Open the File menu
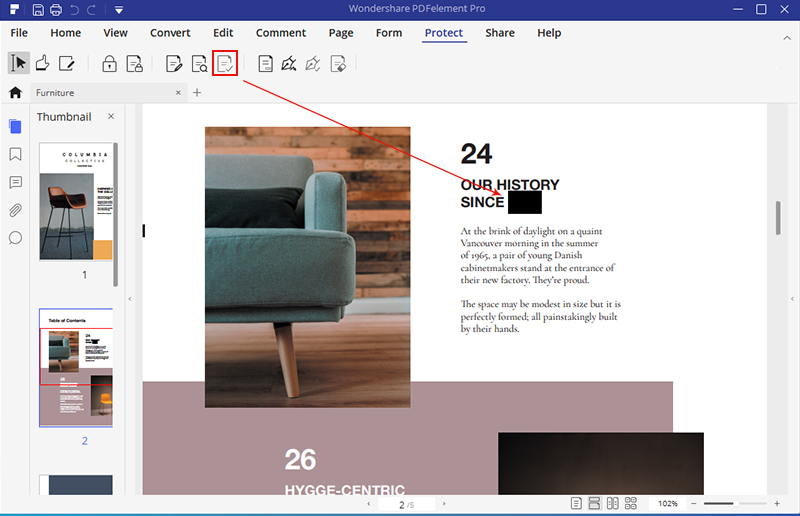 19,33
